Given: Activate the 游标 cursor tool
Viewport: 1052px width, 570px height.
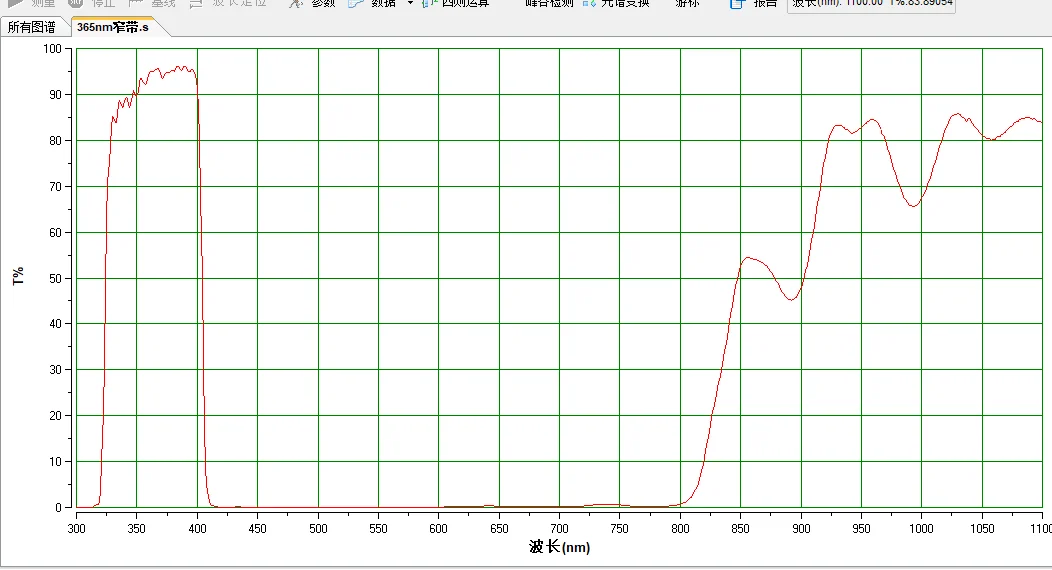Looking at the screenshot, I should click(x=687, y=3).
